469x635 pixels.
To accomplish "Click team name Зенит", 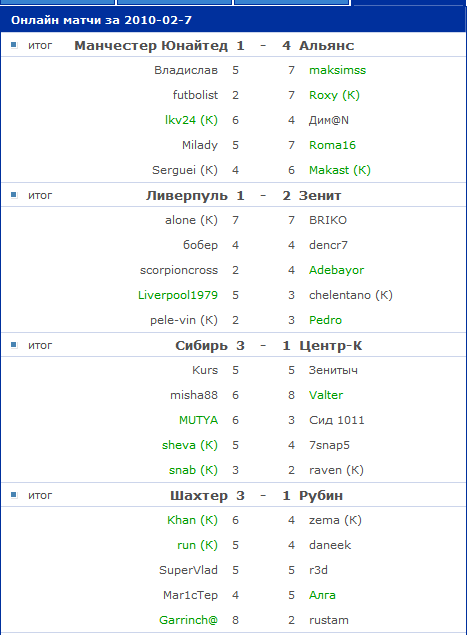I will [320, 196].
